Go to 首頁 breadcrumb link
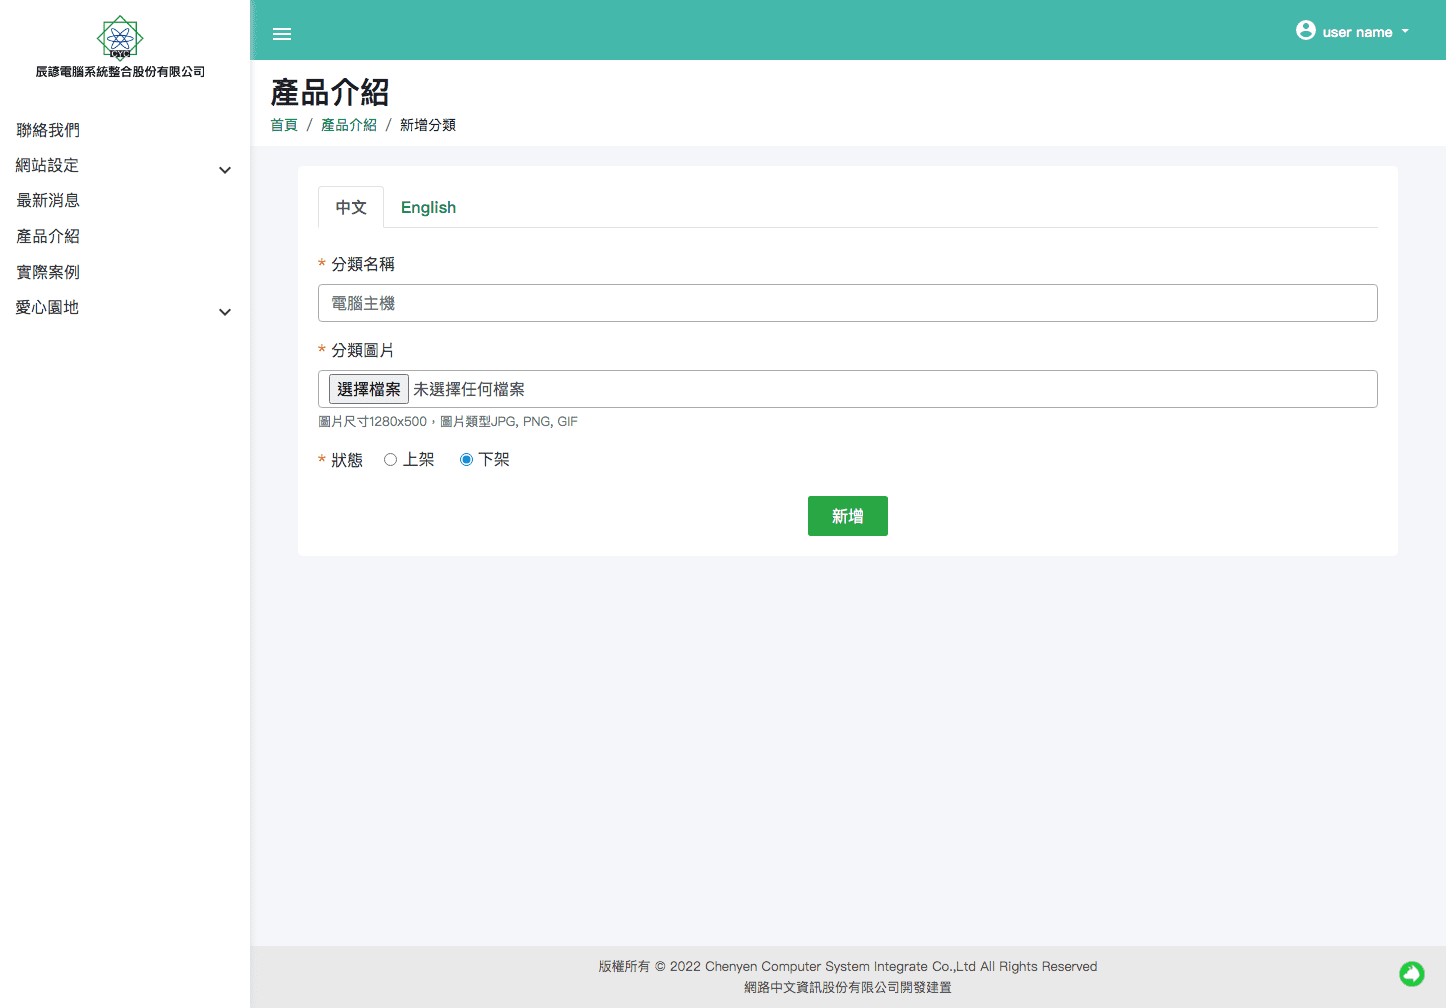1446x1008 pixels. tap(284, 125)
